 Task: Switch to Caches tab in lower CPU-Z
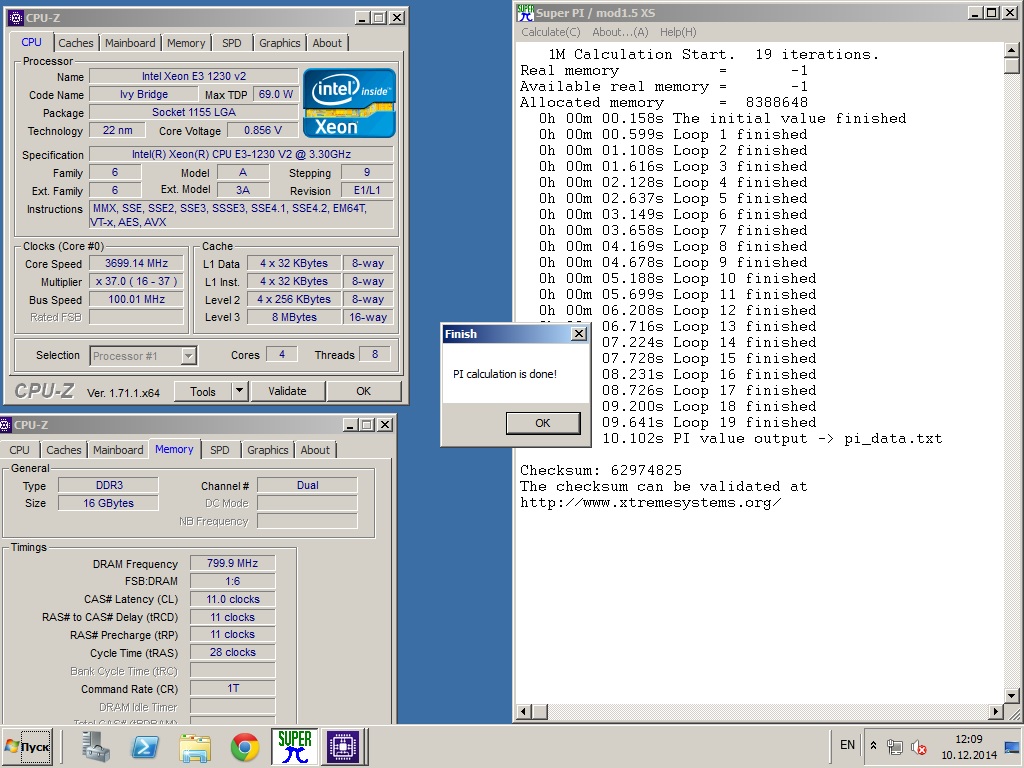coord(63,450)
